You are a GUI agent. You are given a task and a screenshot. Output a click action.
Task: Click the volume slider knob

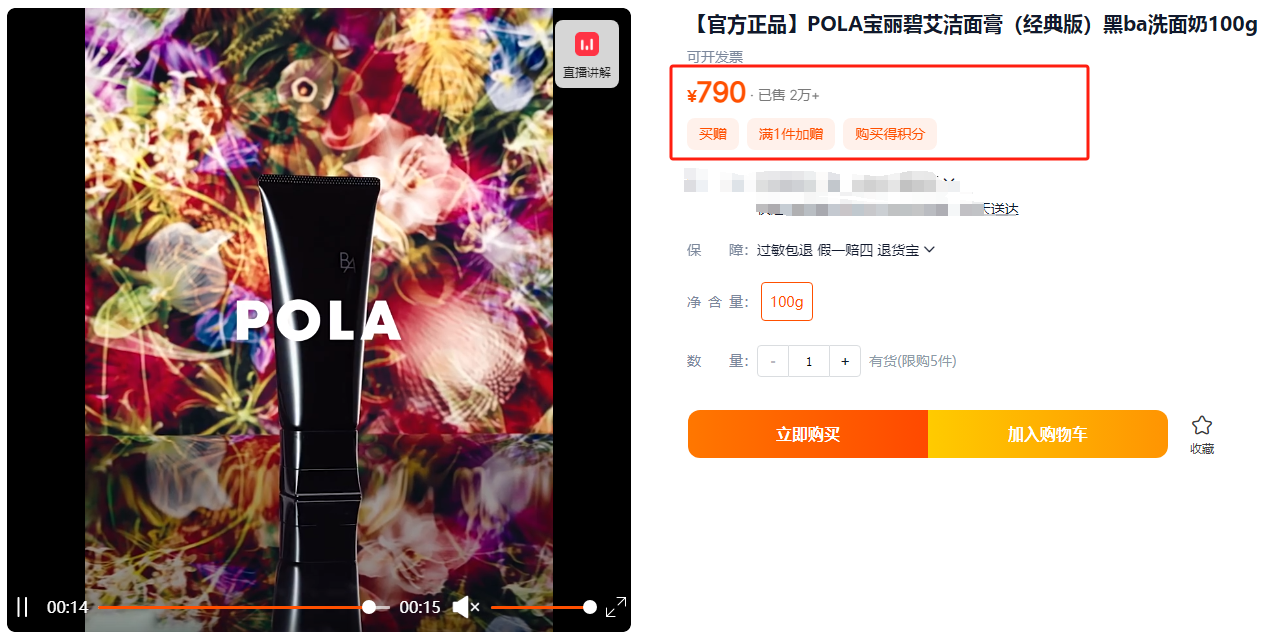(590, 607)
